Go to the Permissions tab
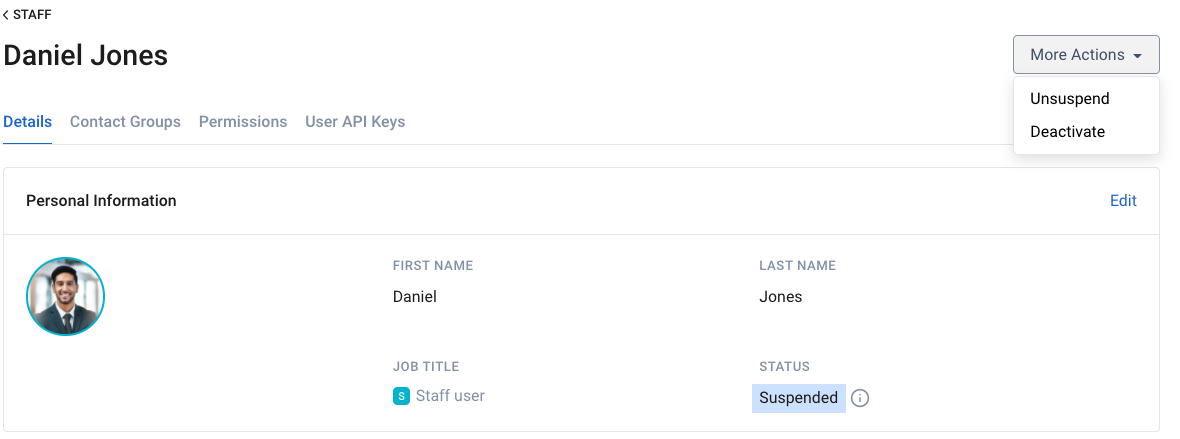Image resolution: width=1180 pixels, height=439 pixels. tap(243, 121)
